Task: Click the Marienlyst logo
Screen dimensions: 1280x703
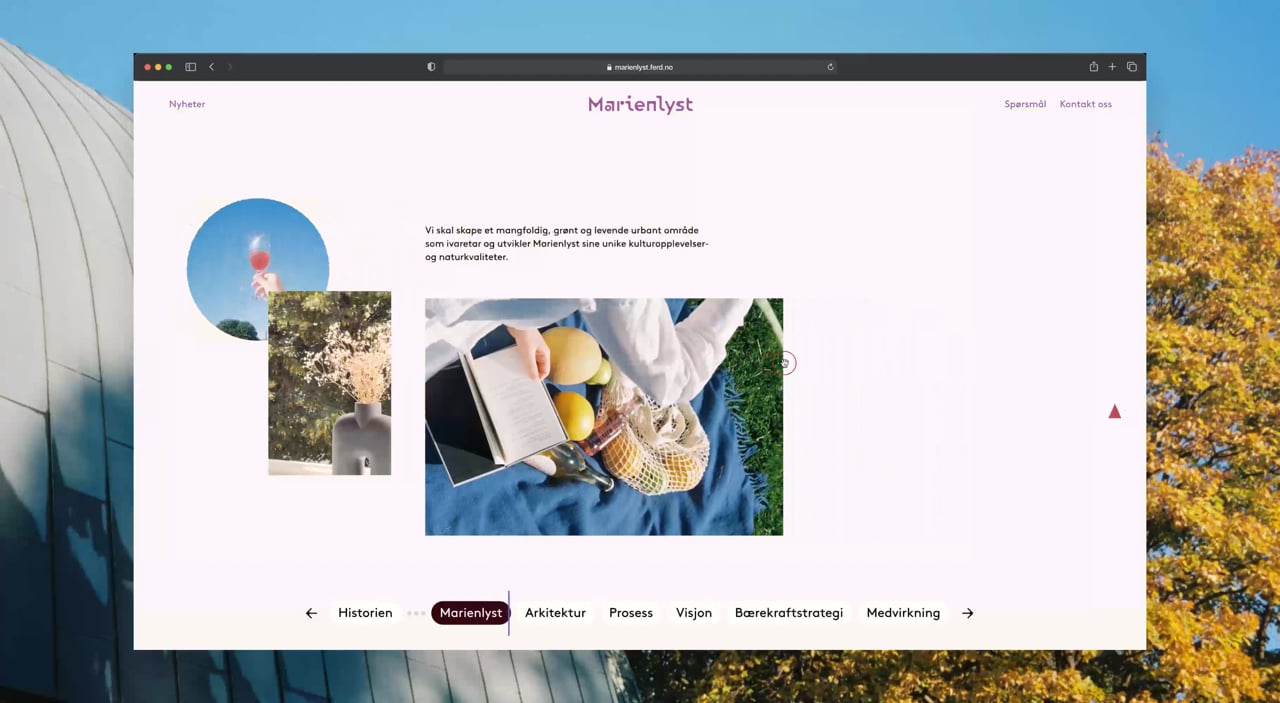Action: 640,105
